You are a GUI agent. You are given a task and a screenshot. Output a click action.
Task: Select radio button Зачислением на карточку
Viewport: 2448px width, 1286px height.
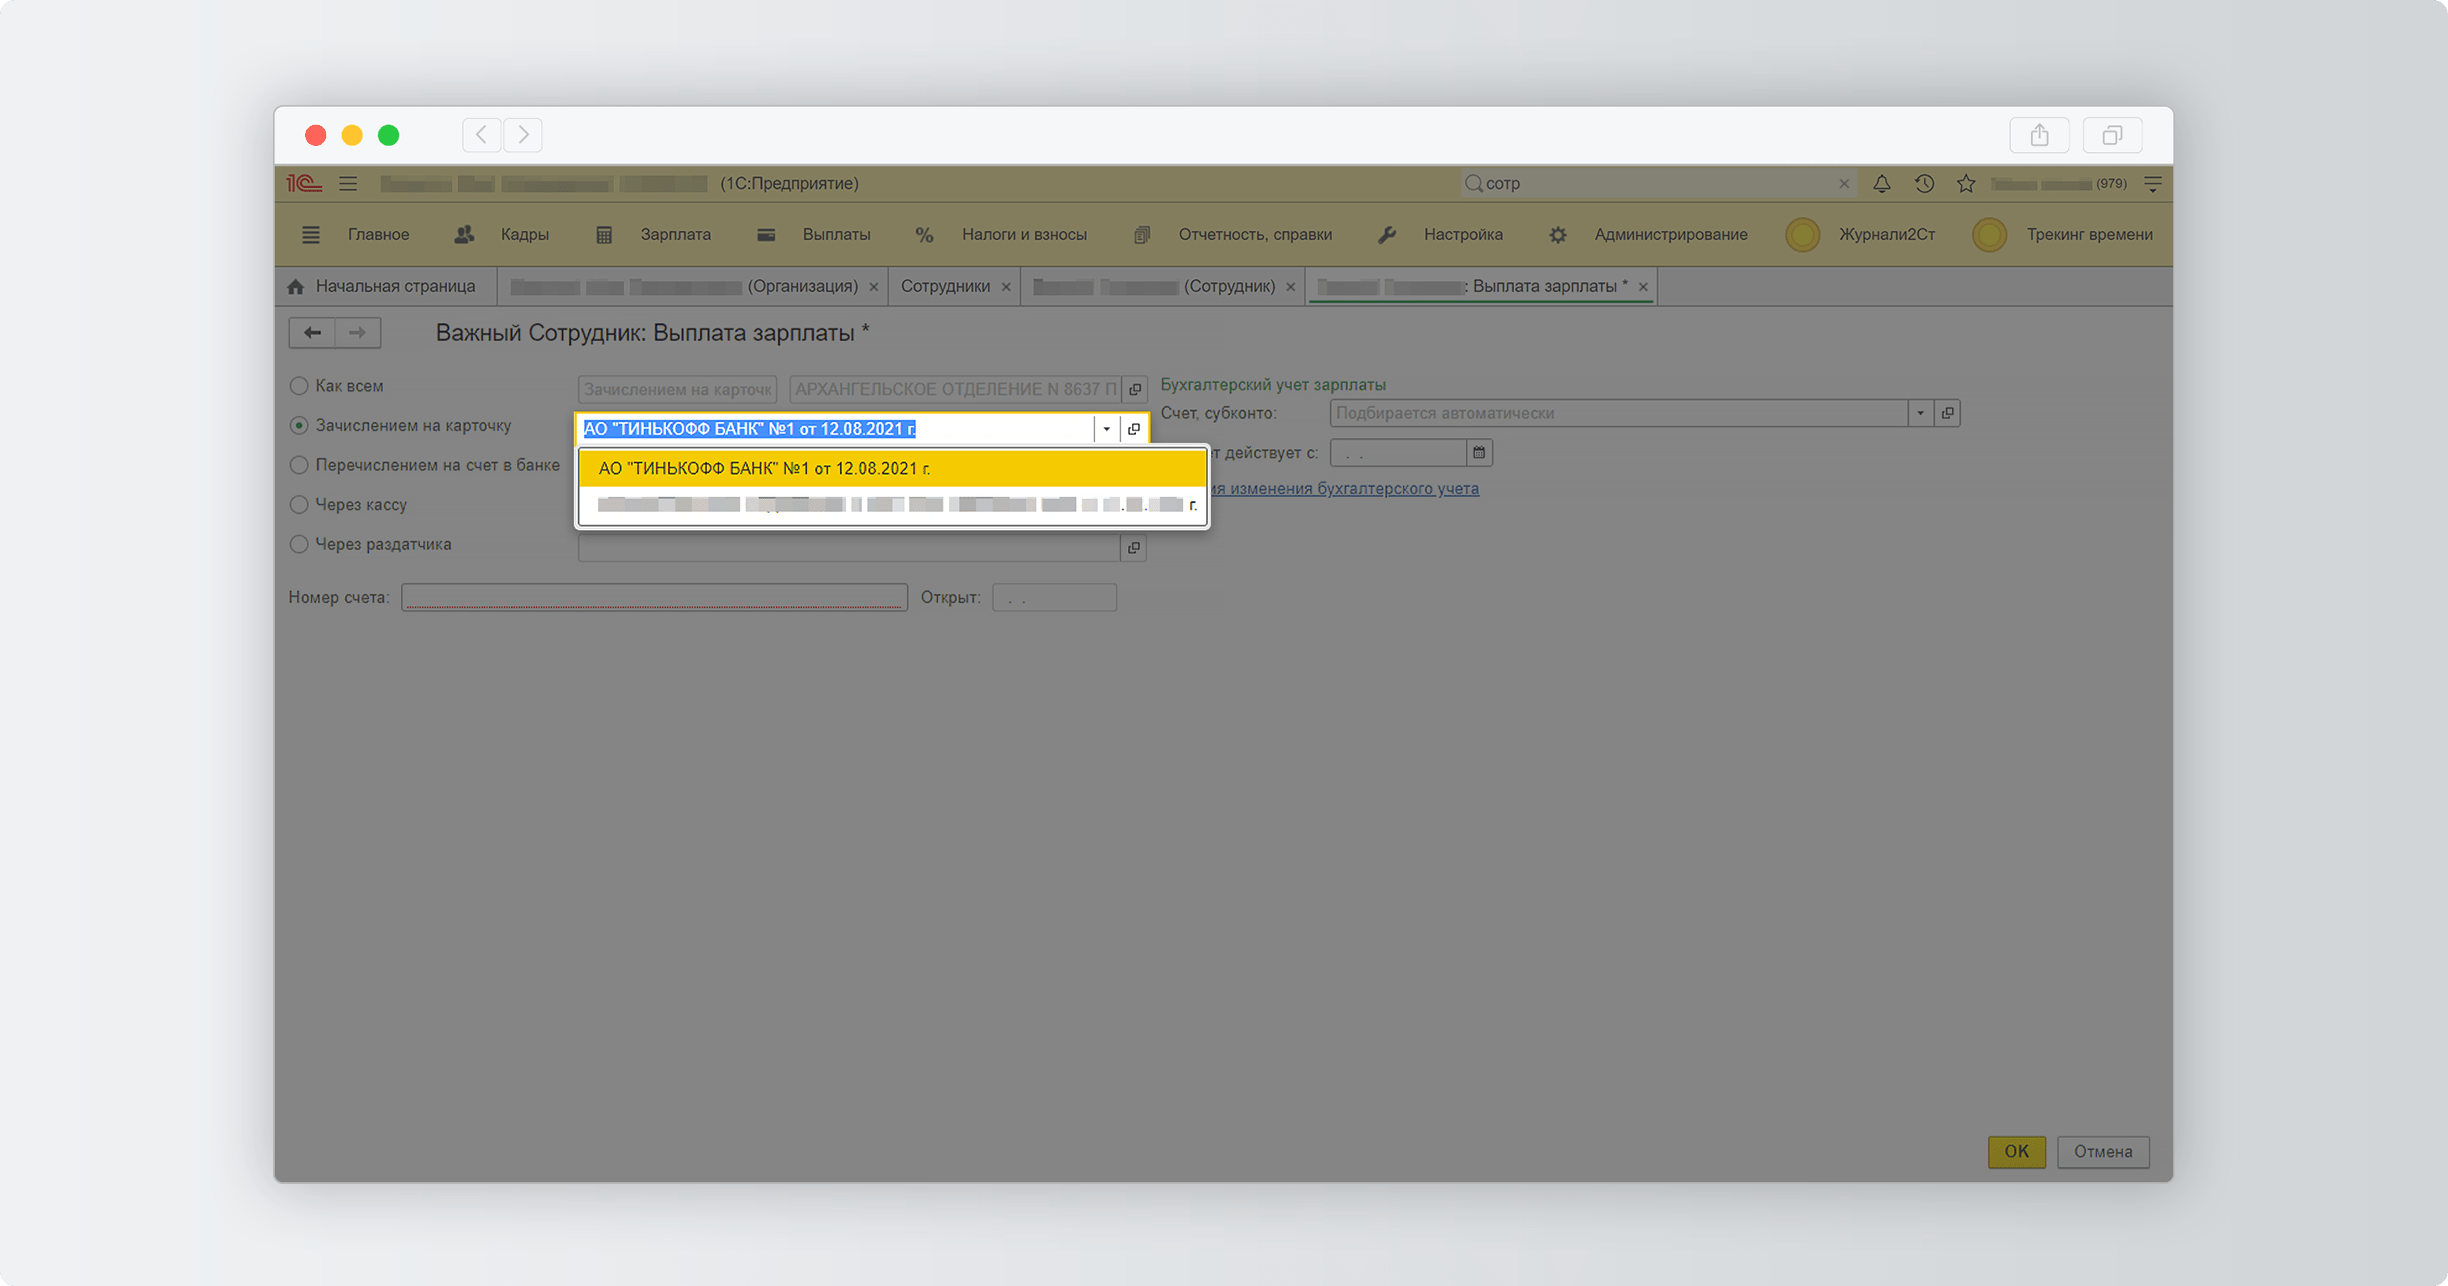(x=300, y=424)
